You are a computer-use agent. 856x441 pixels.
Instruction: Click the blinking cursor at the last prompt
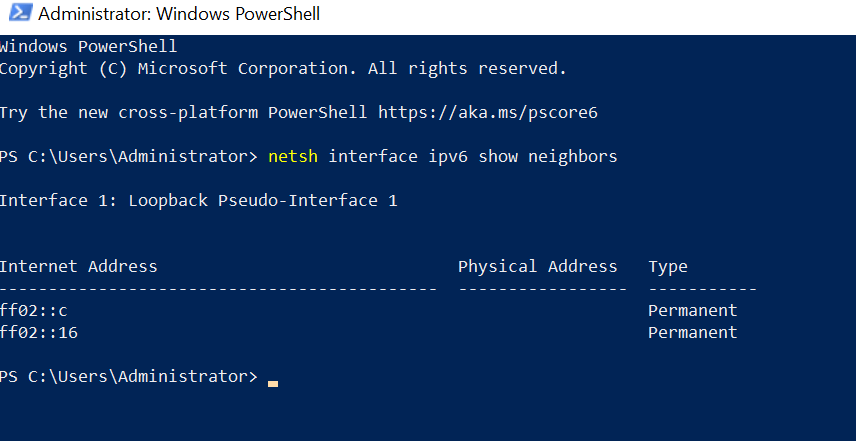[273, 384]
